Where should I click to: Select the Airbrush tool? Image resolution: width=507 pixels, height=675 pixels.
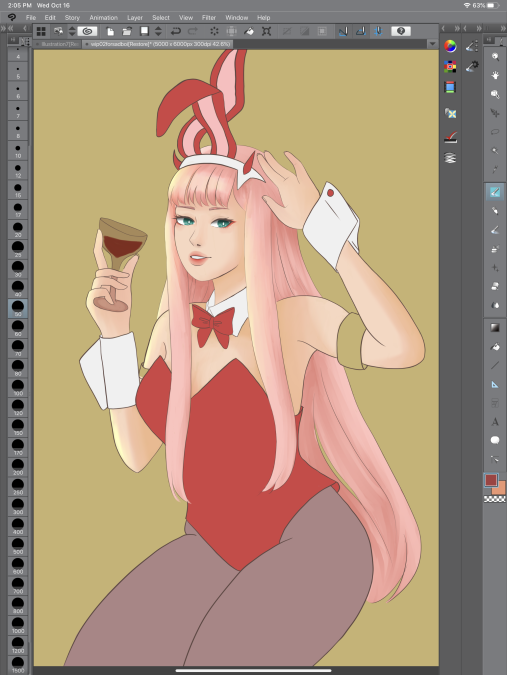tap(495, 249)
